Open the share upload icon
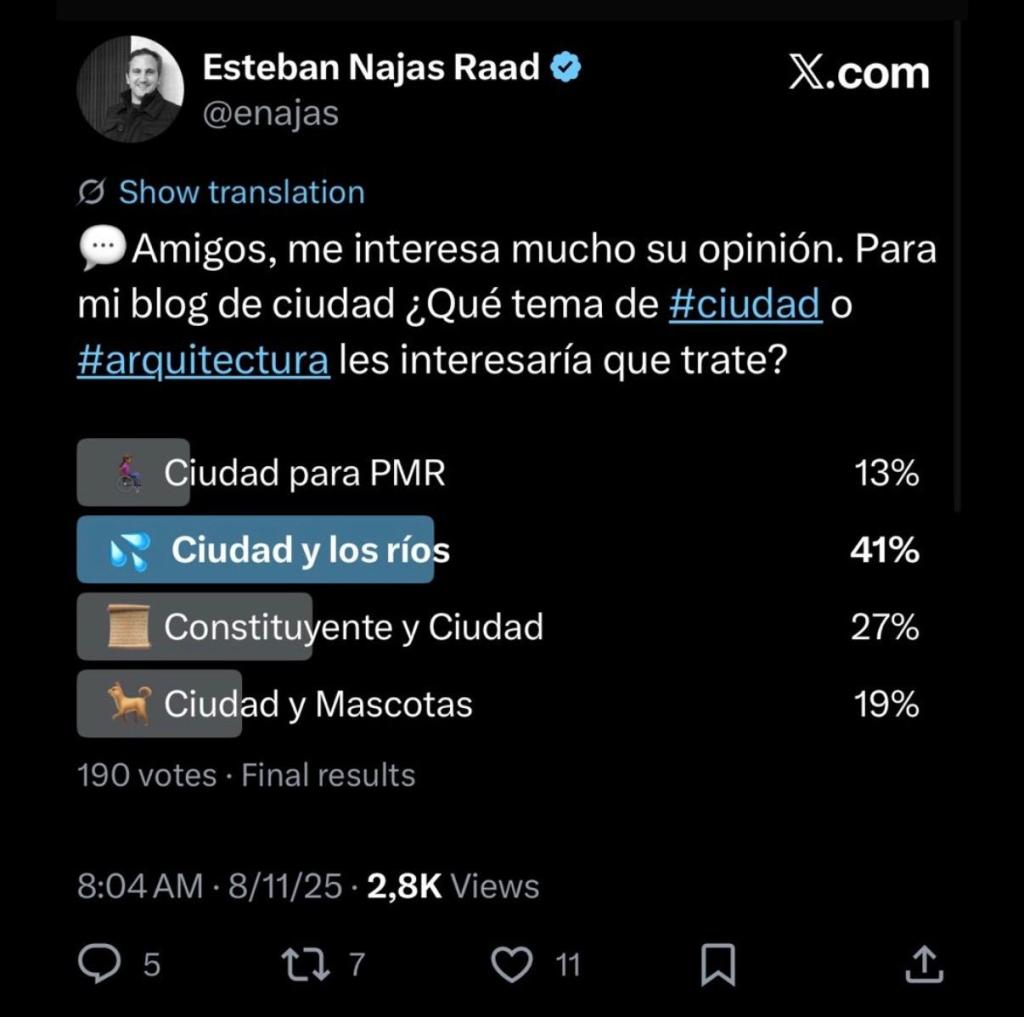This screenshot has width=1024, height=1017. click(924, 964)
